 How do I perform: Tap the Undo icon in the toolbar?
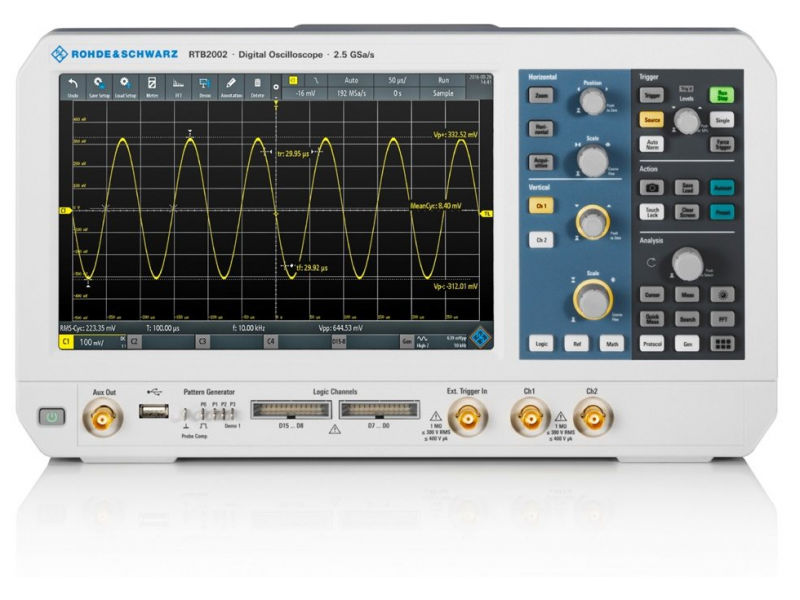[72, 86]
